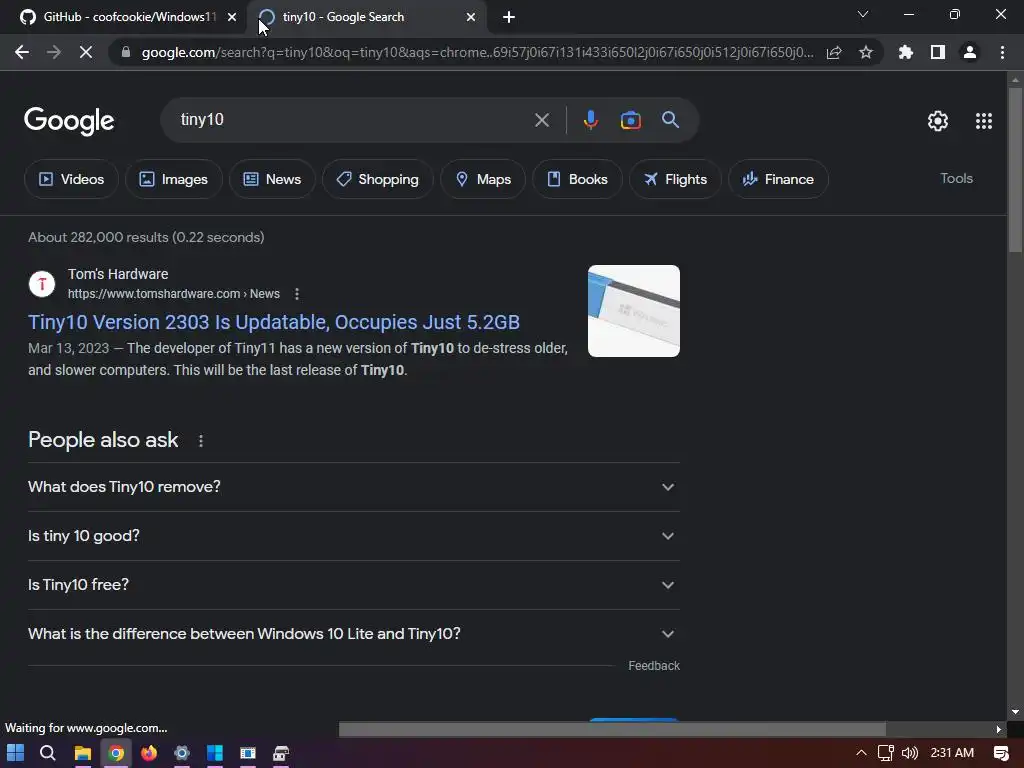Screen dimensions: 1024x768
Task: Open Windows taskbar search
Action: point(48,753)
